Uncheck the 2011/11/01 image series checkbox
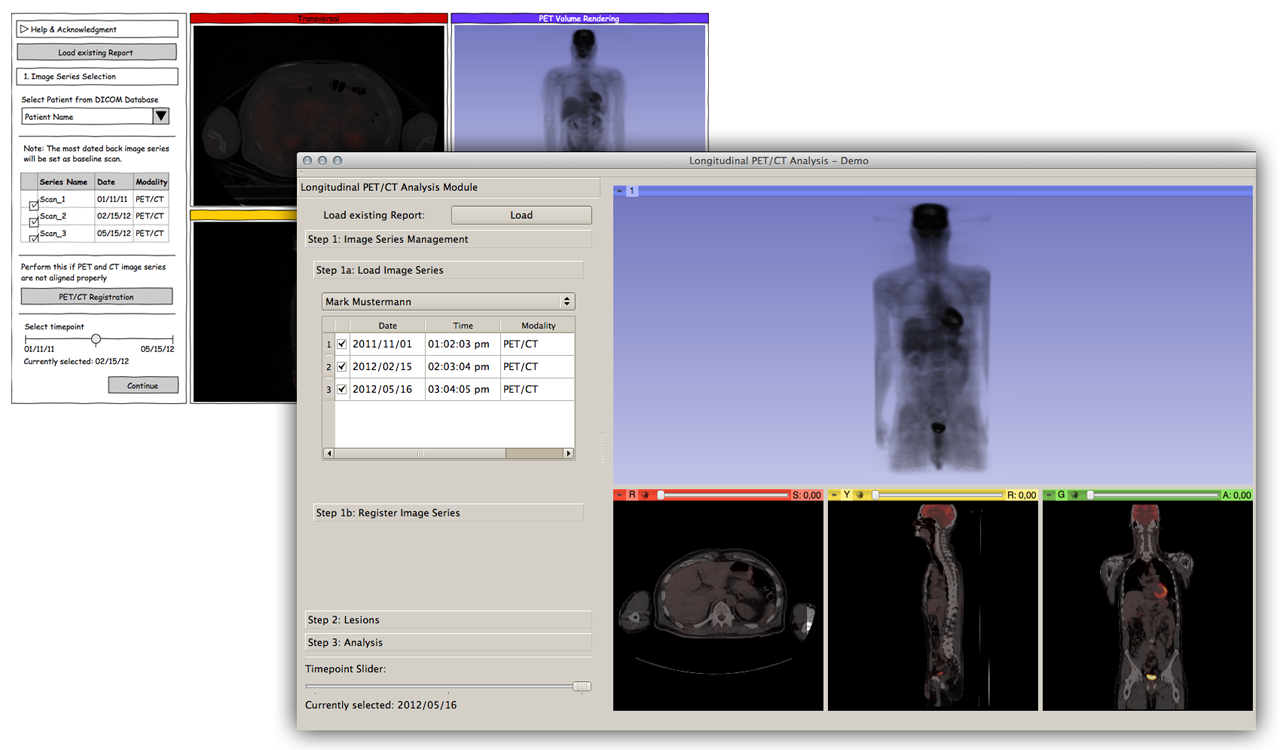The image size is (1280, 750). [x=342, y=343]
